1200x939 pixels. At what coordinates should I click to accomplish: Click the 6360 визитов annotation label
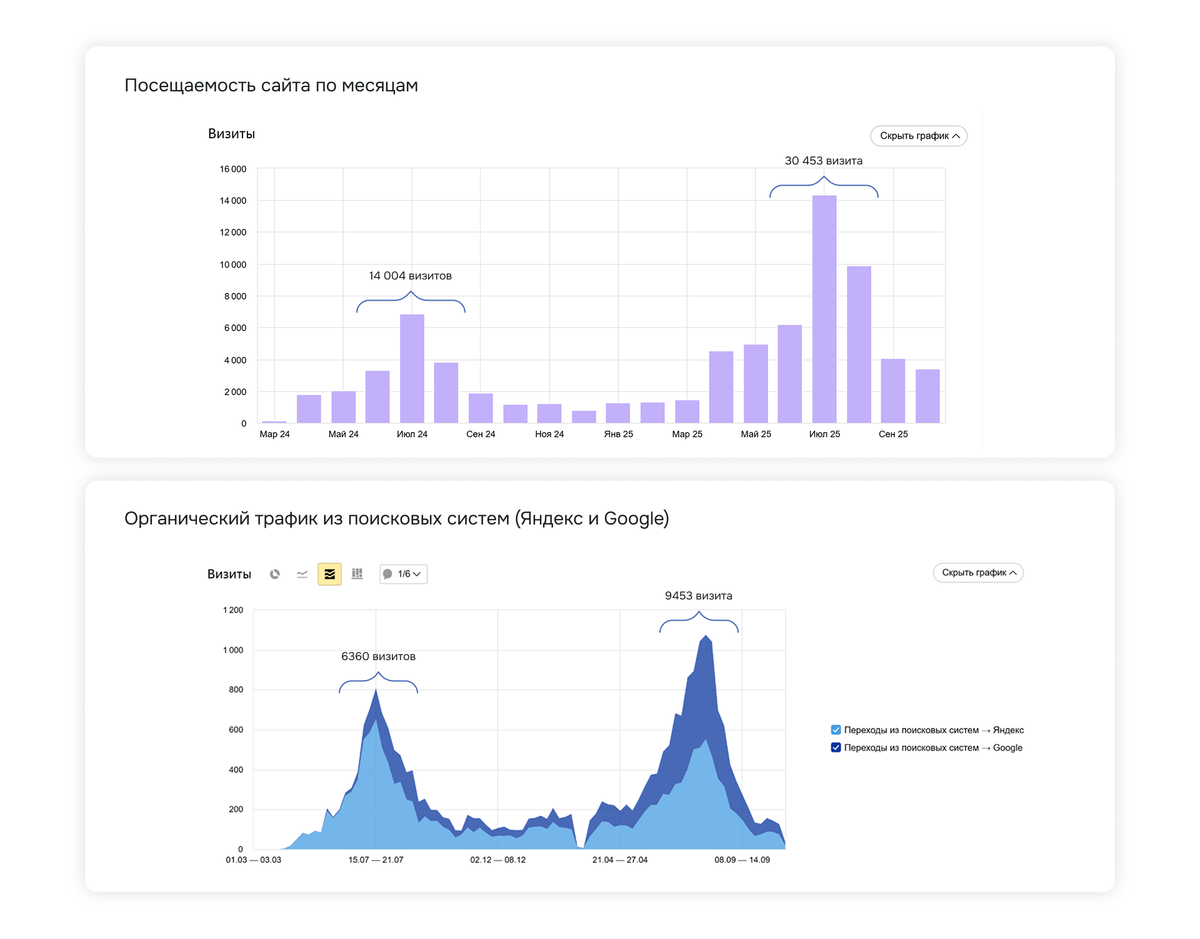(378, 657)
